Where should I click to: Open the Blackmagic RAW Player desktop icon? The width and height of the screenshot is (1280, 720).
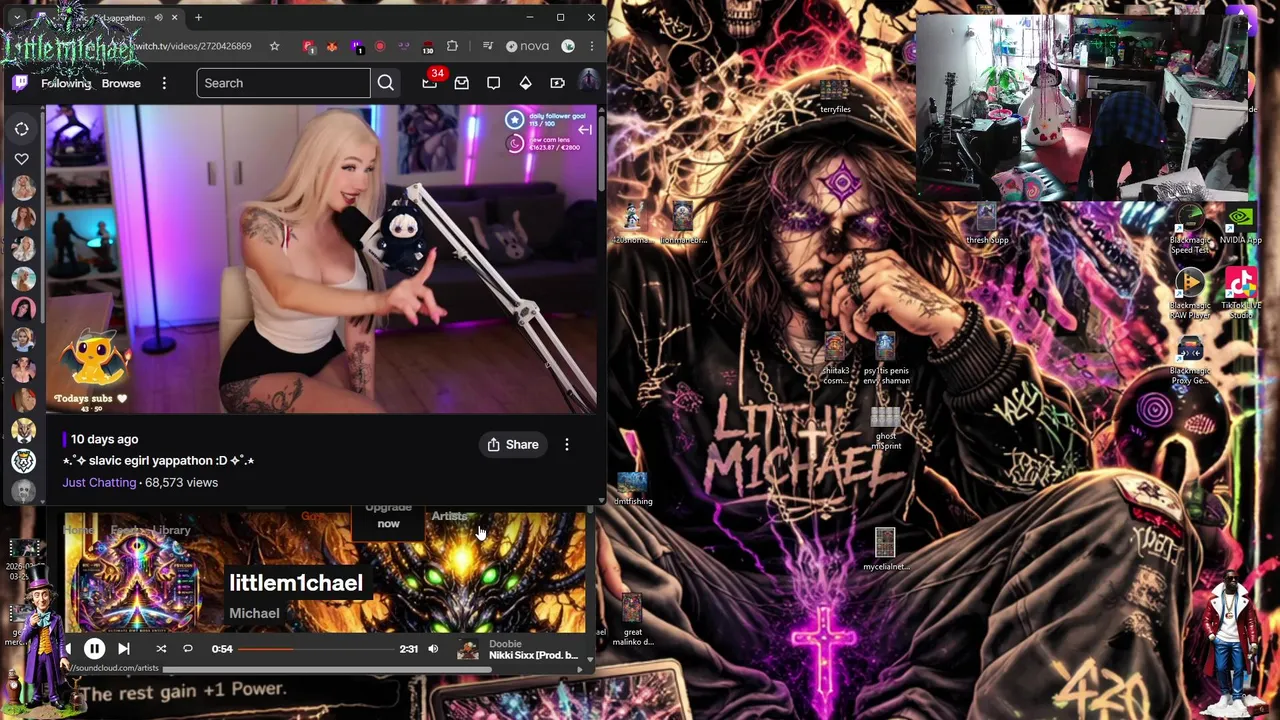click(1190, 294)
